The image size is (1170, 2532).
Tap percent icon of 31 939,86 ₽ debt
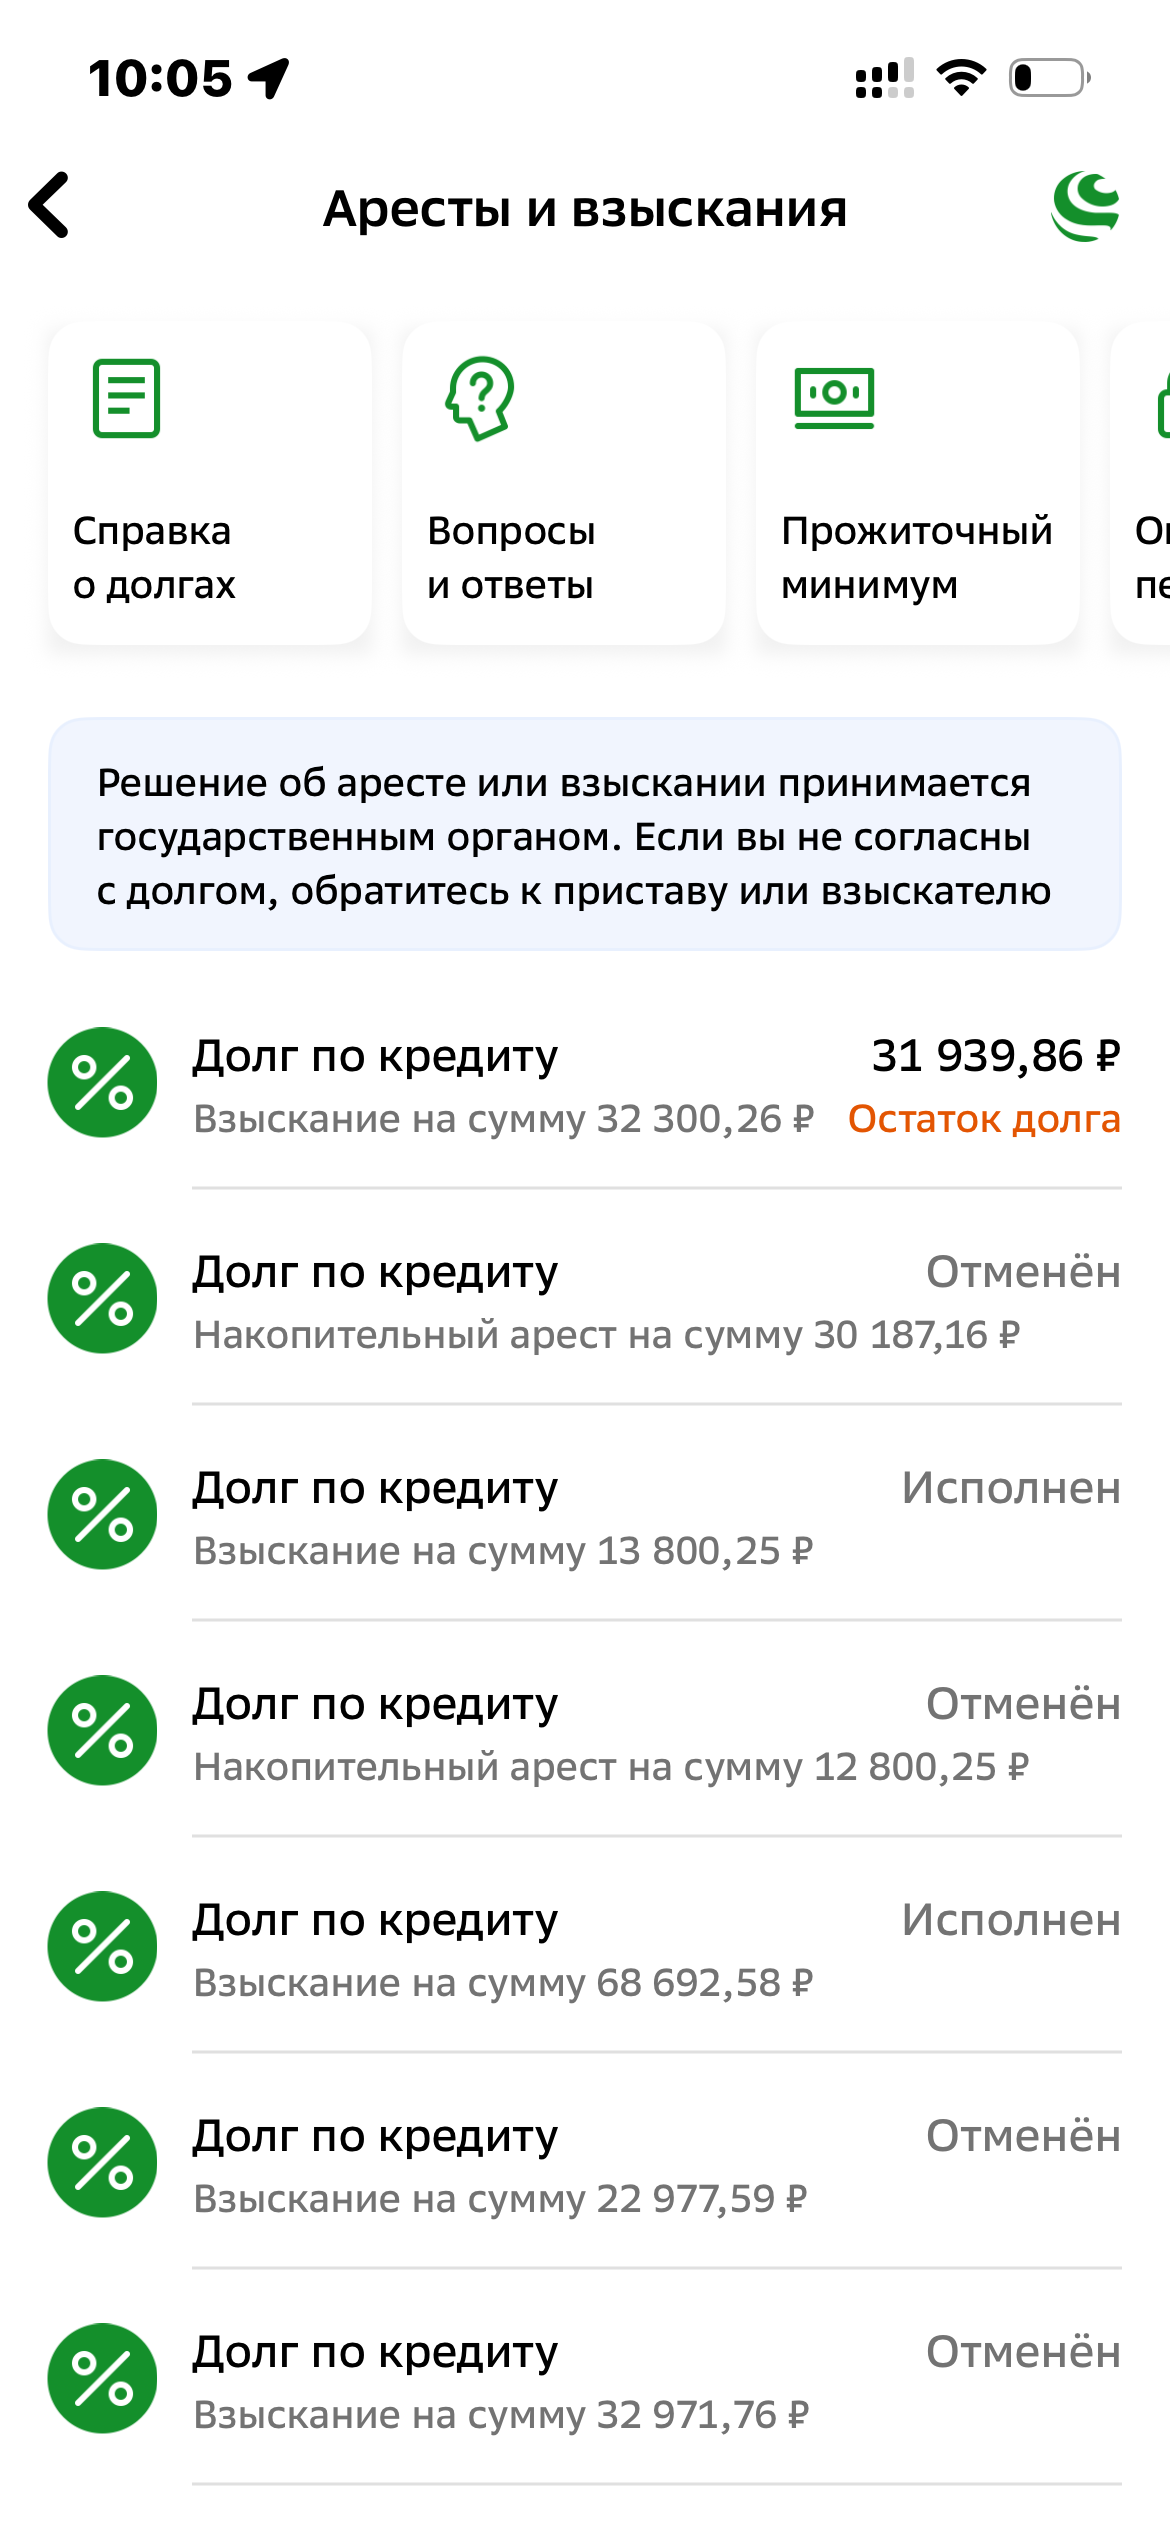pos(102,1083)
